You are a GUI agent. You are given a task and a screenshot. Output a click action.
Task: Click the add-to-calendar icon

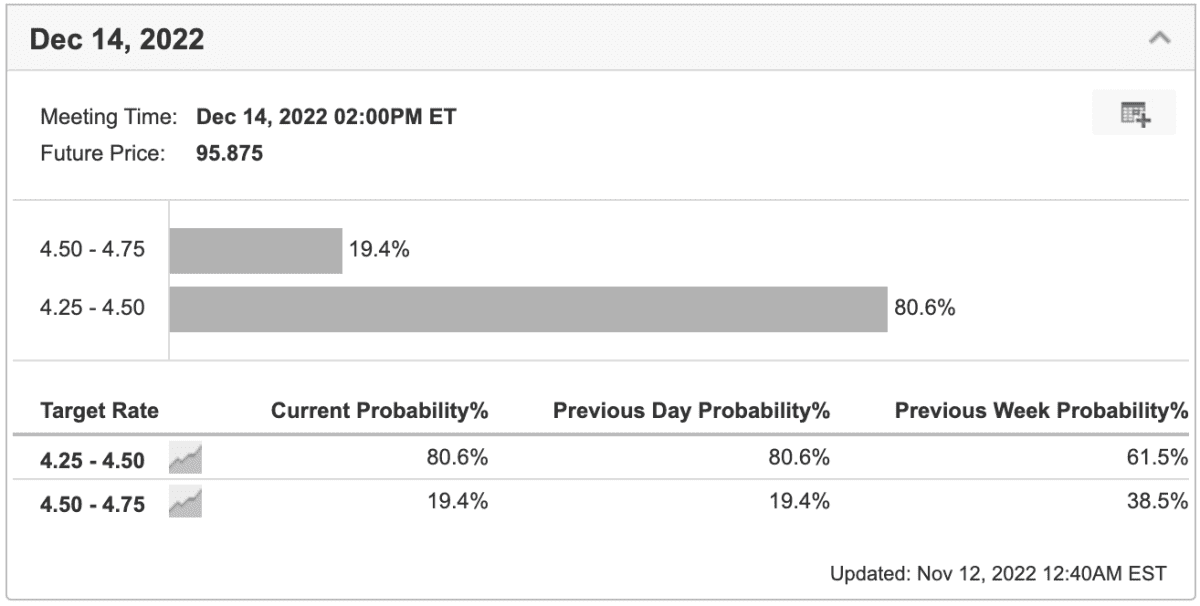point(1135,114)
